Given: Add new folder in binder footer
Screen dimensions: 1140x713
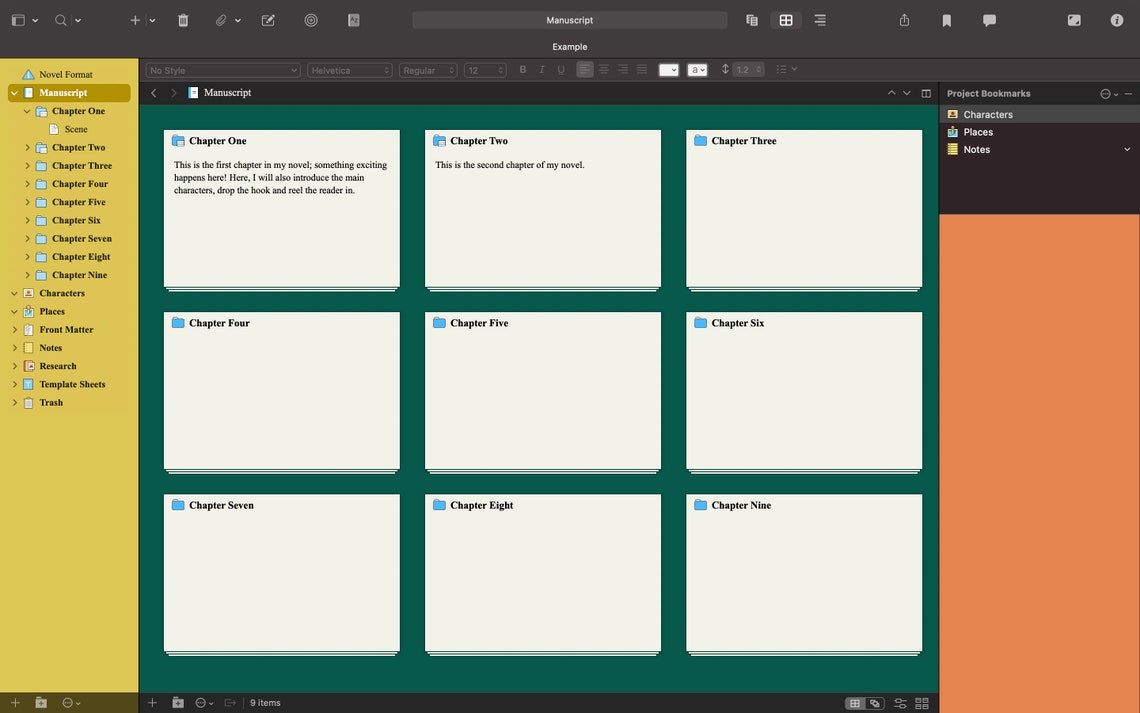Looking at the screenshot, I should click(x=41, y=703).
